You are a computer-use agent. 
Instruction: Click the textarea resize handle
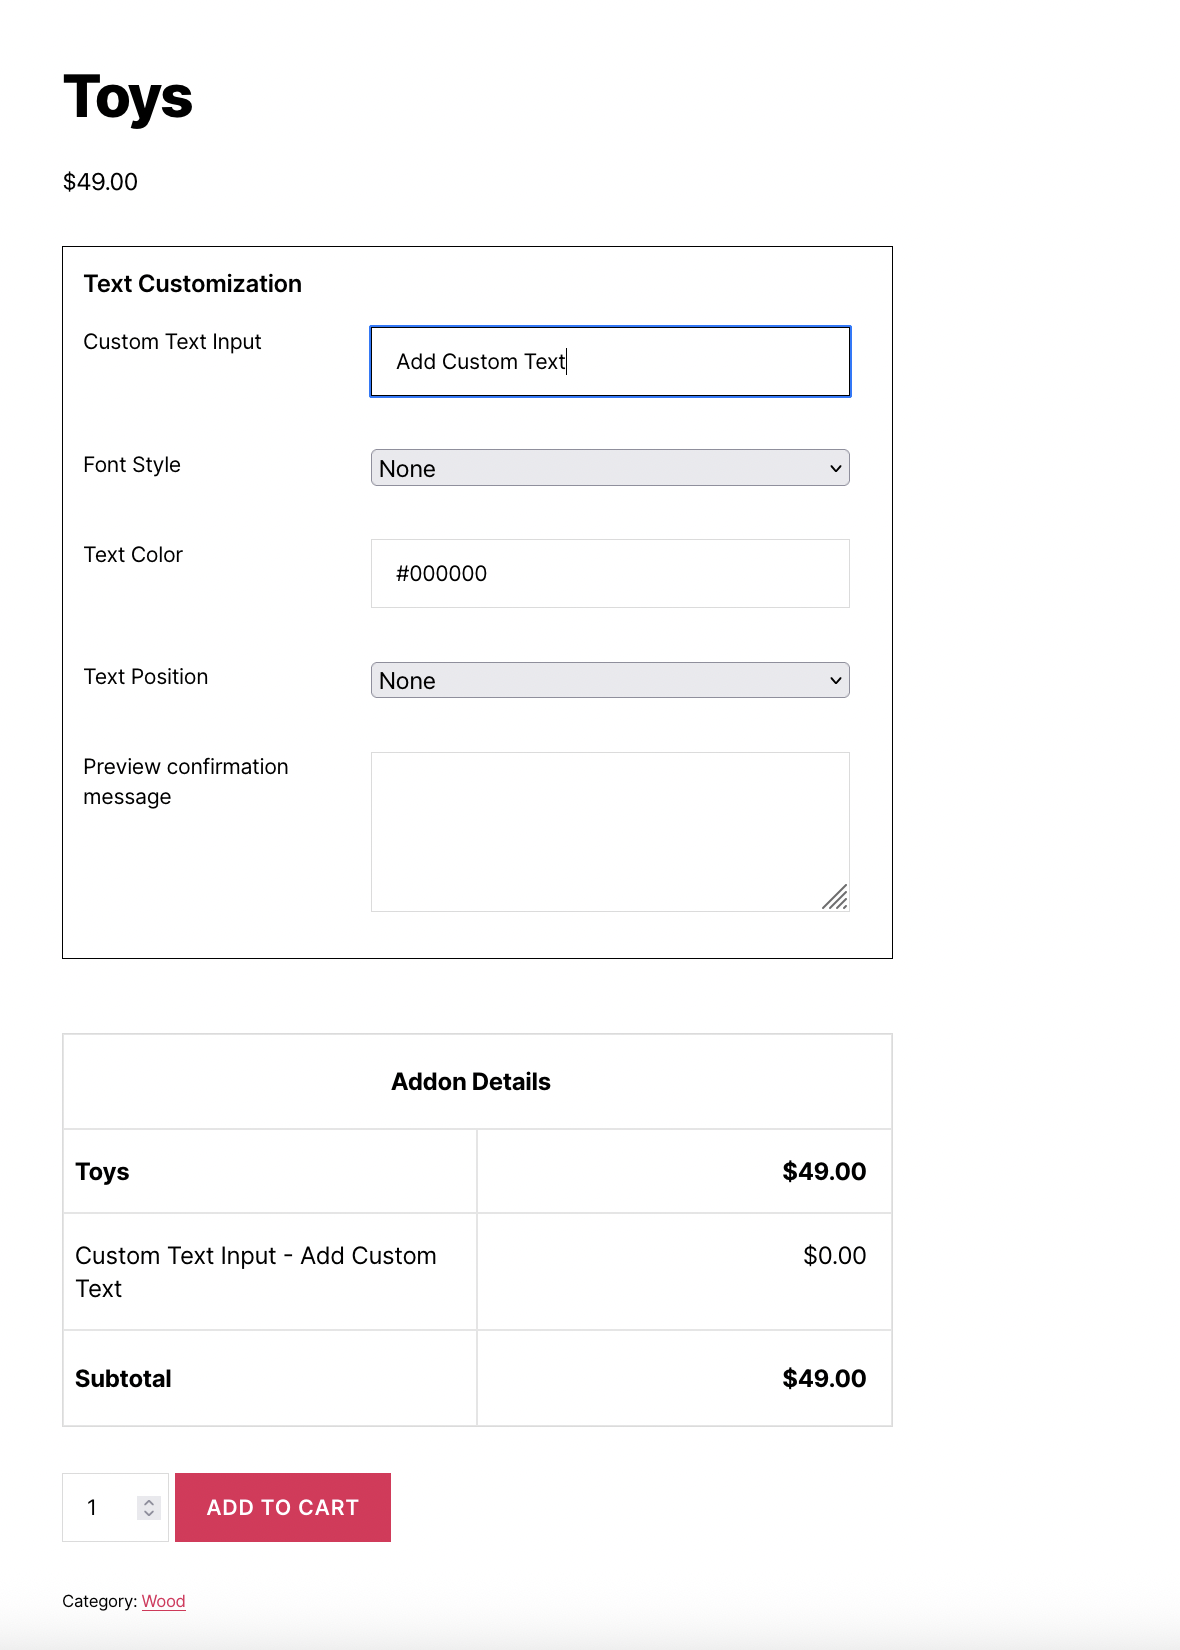pos(836,898)
